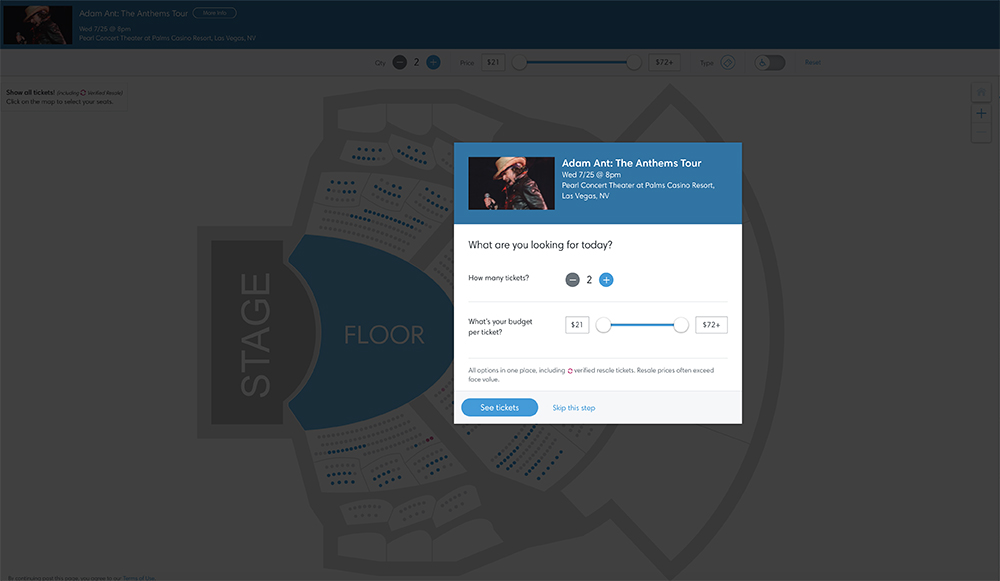Zoom in on the seat map
1000x581 pixels.
pyautogui.click(x=981, y=114)
